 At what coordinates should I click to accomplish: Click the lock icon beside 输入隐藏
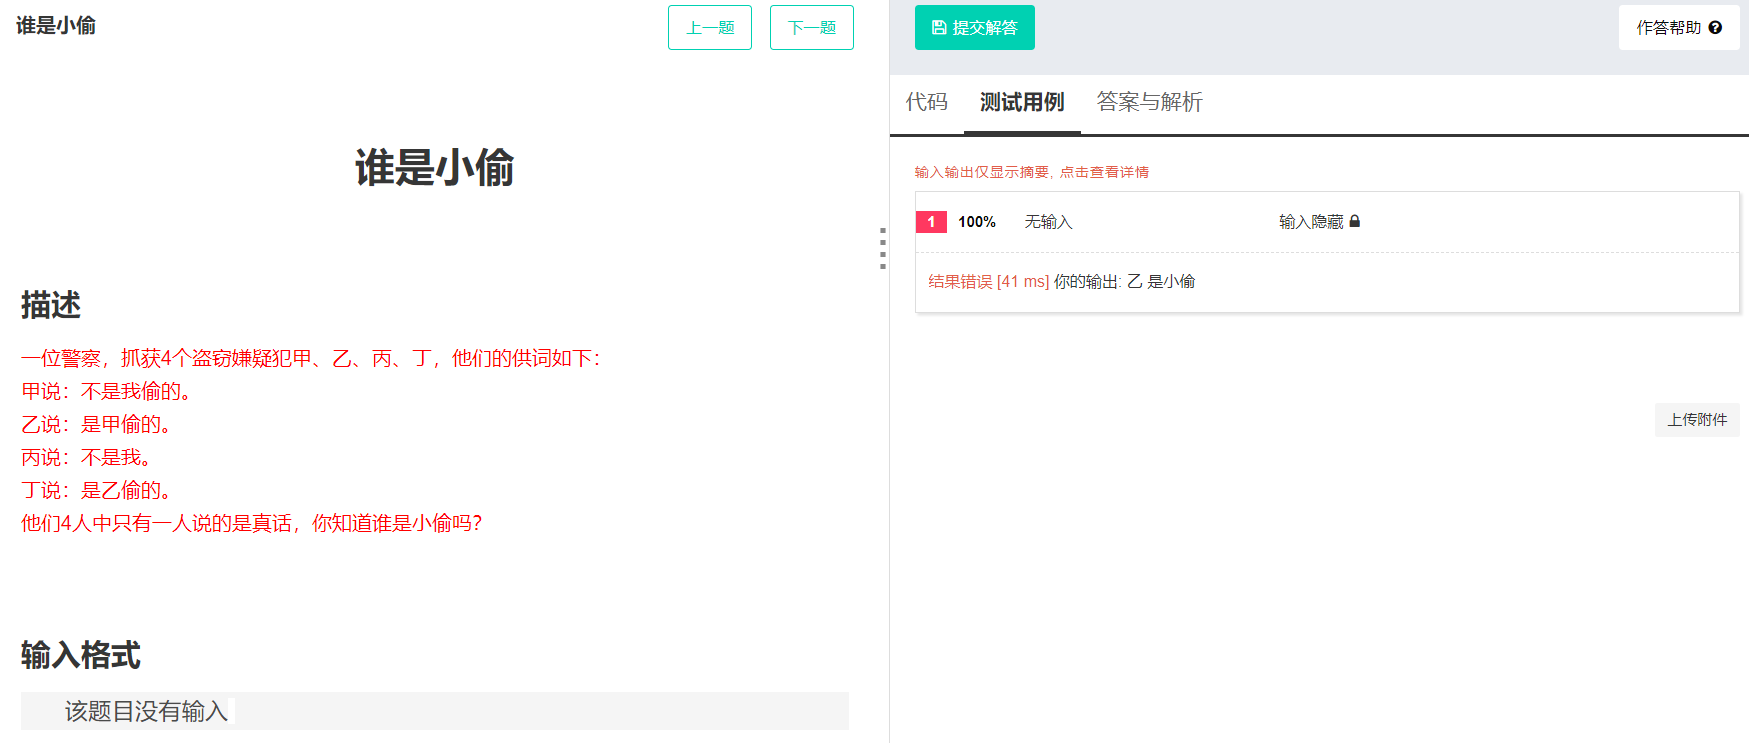[1355, 221]
